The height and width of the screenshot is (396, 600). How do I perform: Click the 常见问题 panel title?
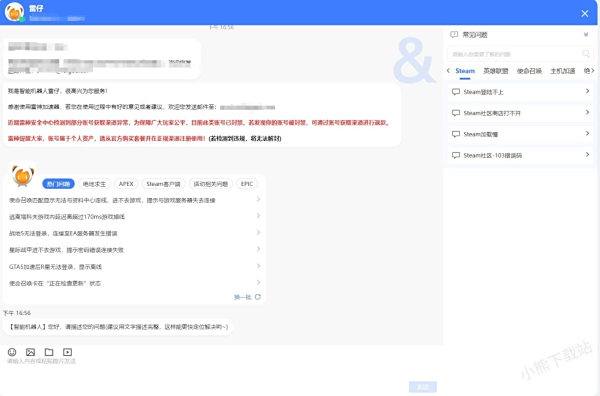[x=475, y=35]
